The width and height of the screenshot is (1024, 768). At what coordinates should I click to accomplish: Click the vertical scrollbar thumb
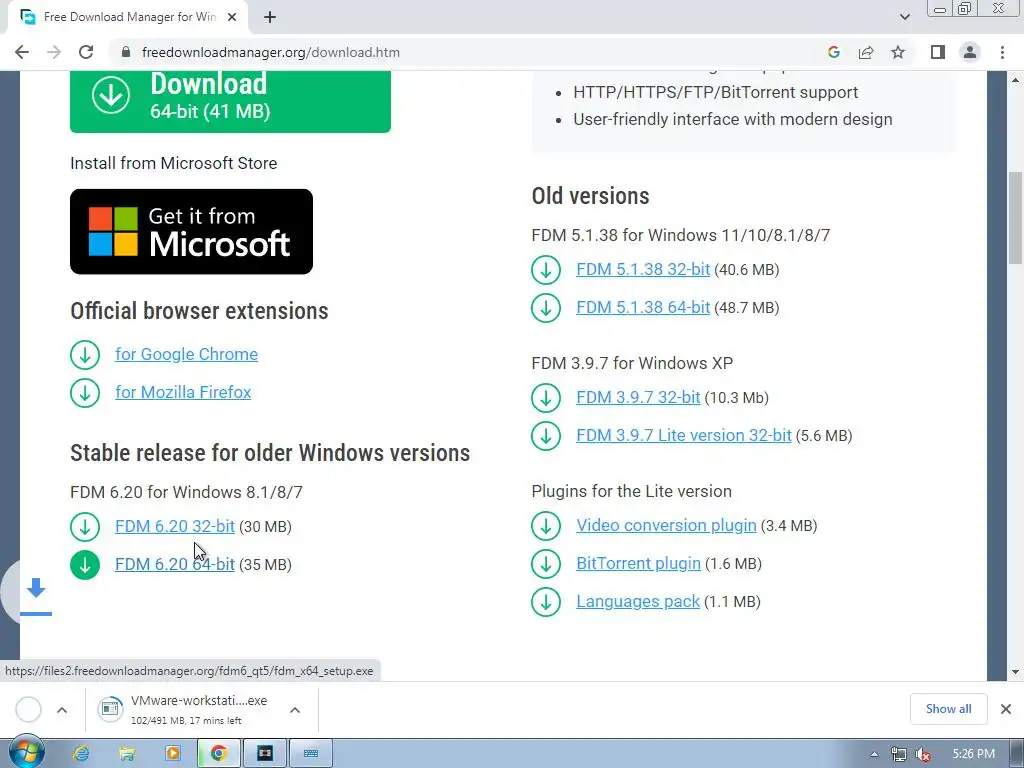(1015, 217)
